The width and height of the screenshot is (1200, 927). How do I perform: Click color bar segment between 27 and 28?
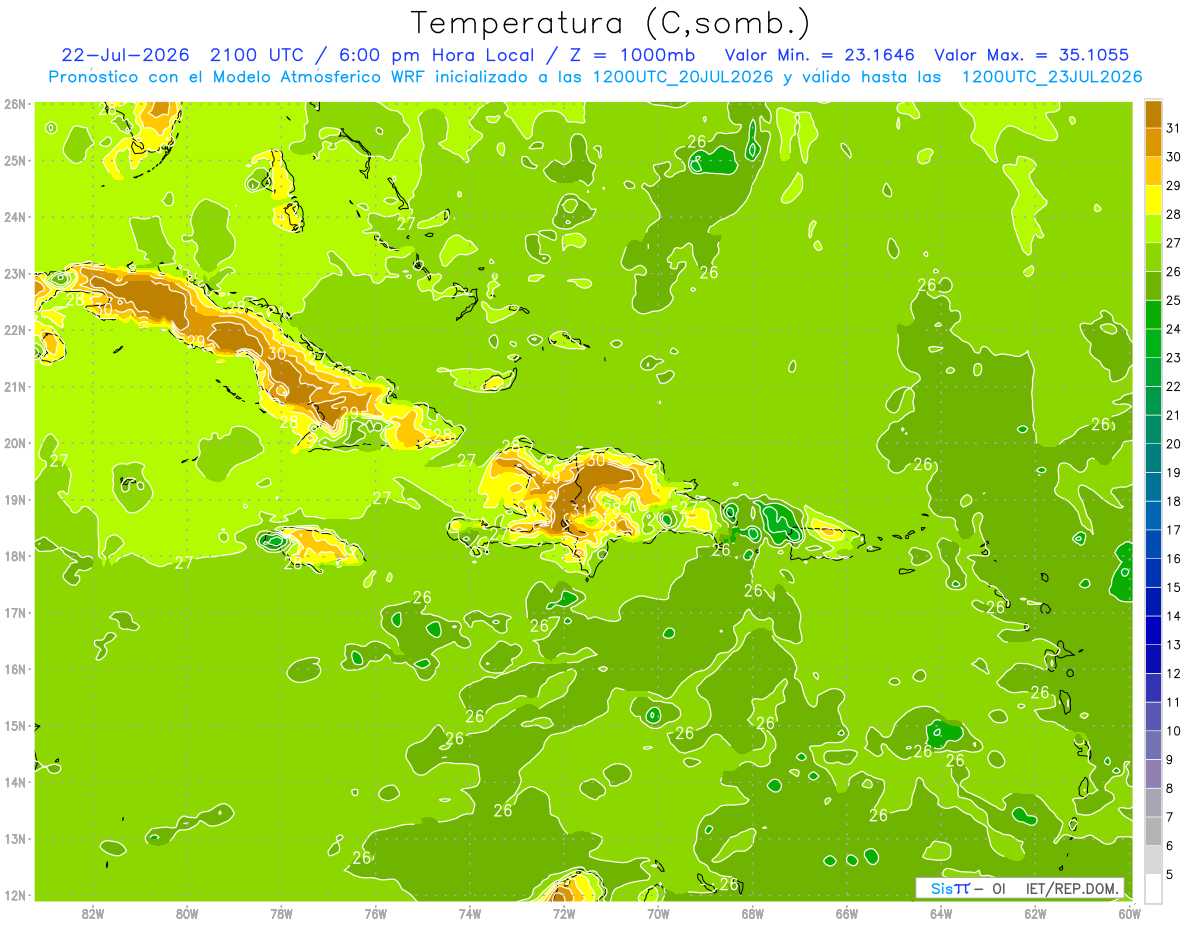point(1153,228)
